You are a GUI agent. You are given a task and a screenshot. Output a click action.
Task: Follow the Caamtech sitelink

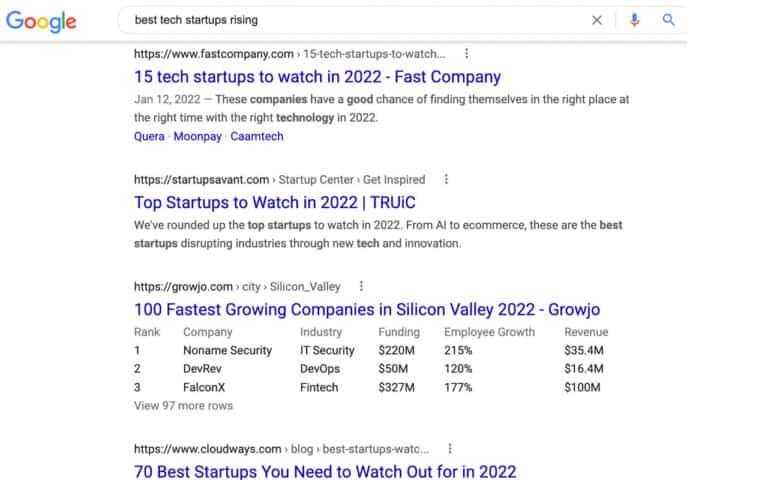tap(257, 137)
